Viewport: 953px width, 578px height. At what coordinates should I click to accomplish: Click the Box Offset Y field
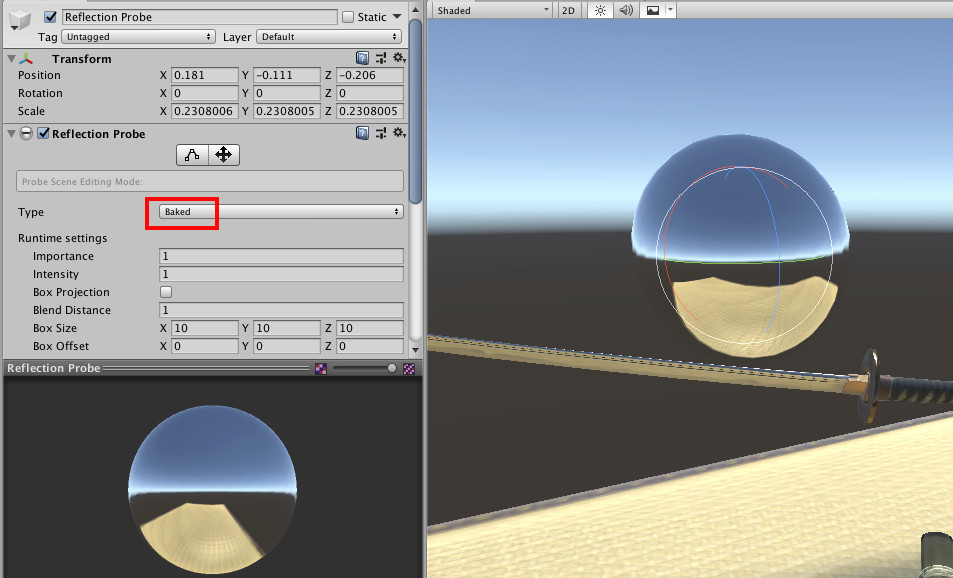tap(287, 346)
